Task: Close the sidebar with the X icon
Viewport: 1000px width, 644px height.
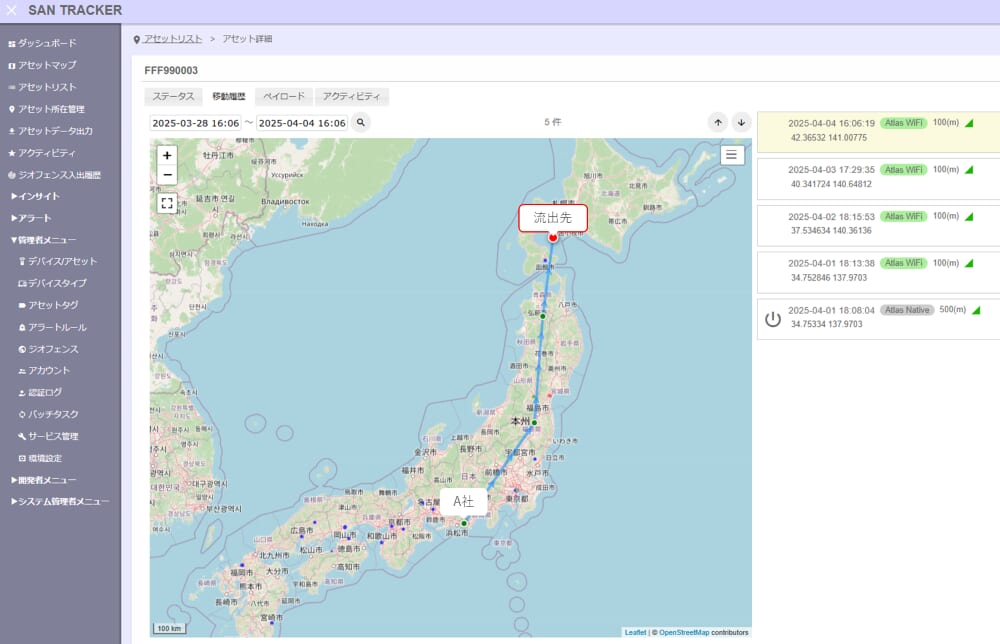Action: [x=12, y=10]
